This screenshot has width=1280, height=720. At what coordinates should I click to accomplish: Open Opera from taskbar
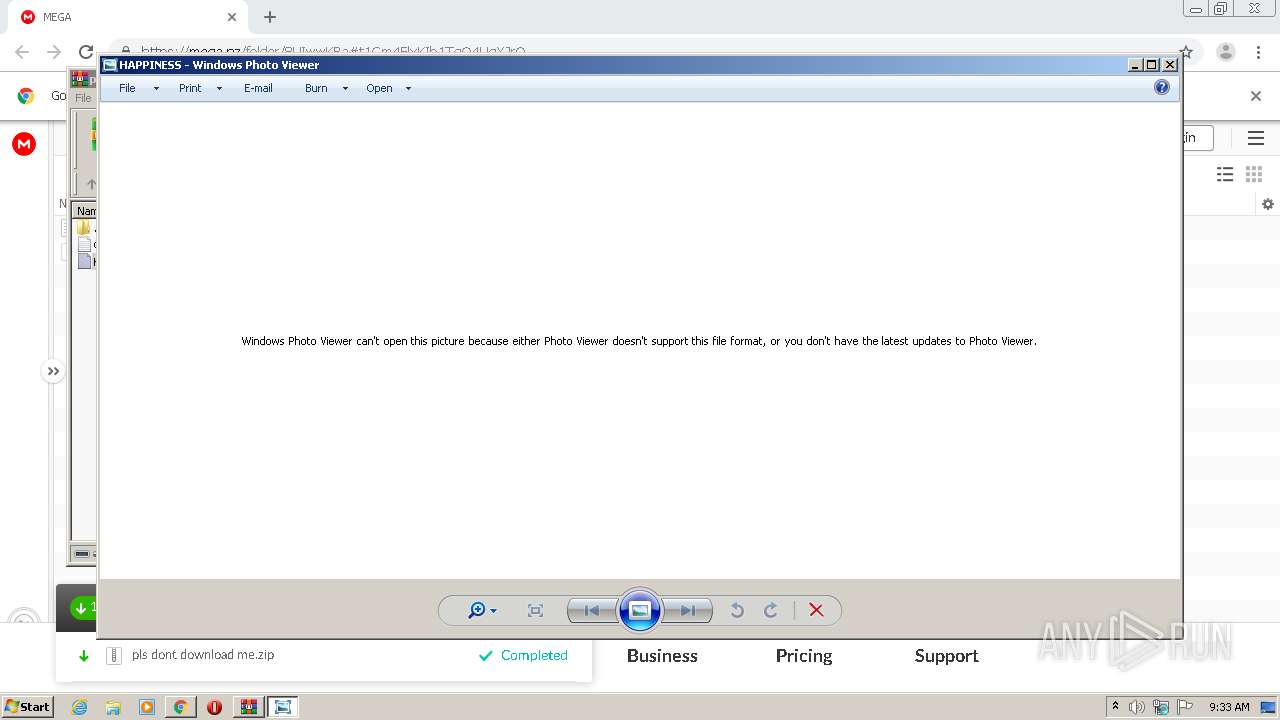[214, 707]
